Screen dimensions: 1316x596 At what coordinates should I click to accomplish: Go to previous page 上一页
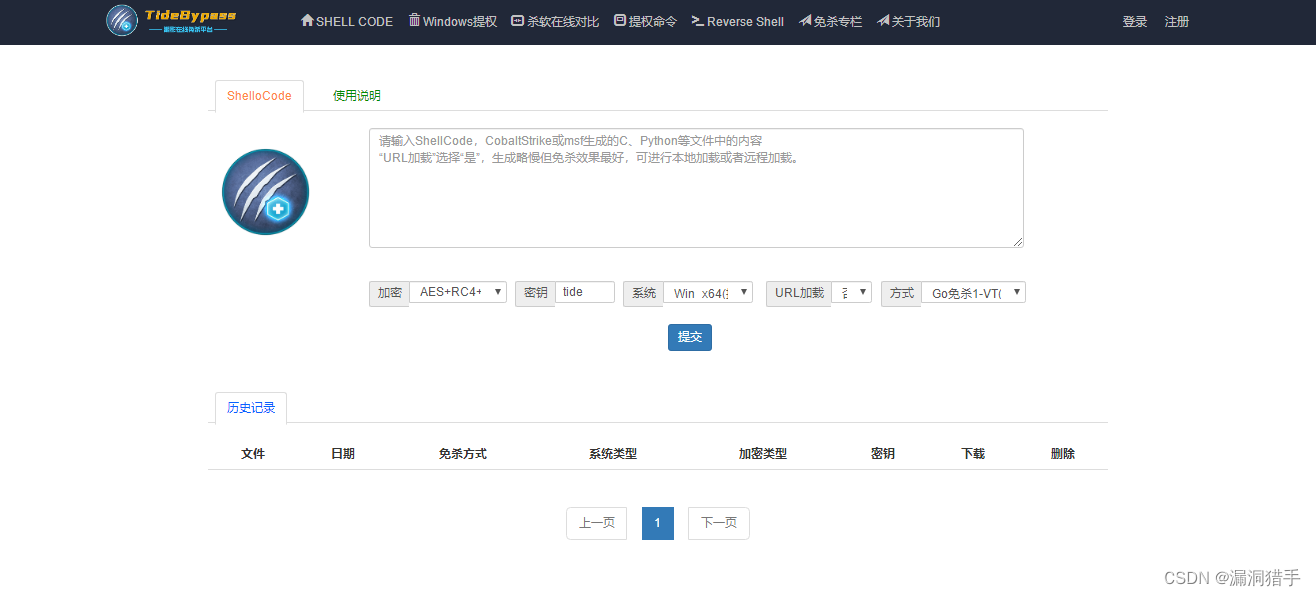coord(596,523)
